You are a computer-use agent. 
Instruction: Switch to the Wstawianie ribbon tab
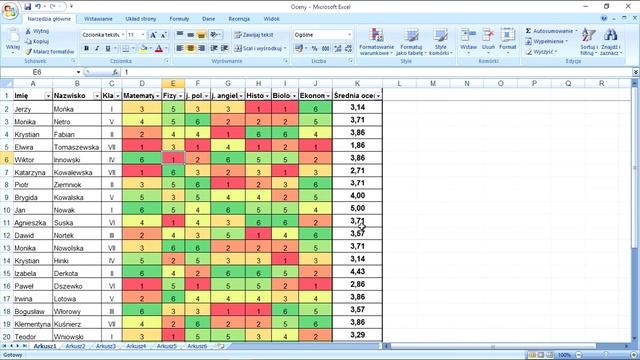(98, 19)
